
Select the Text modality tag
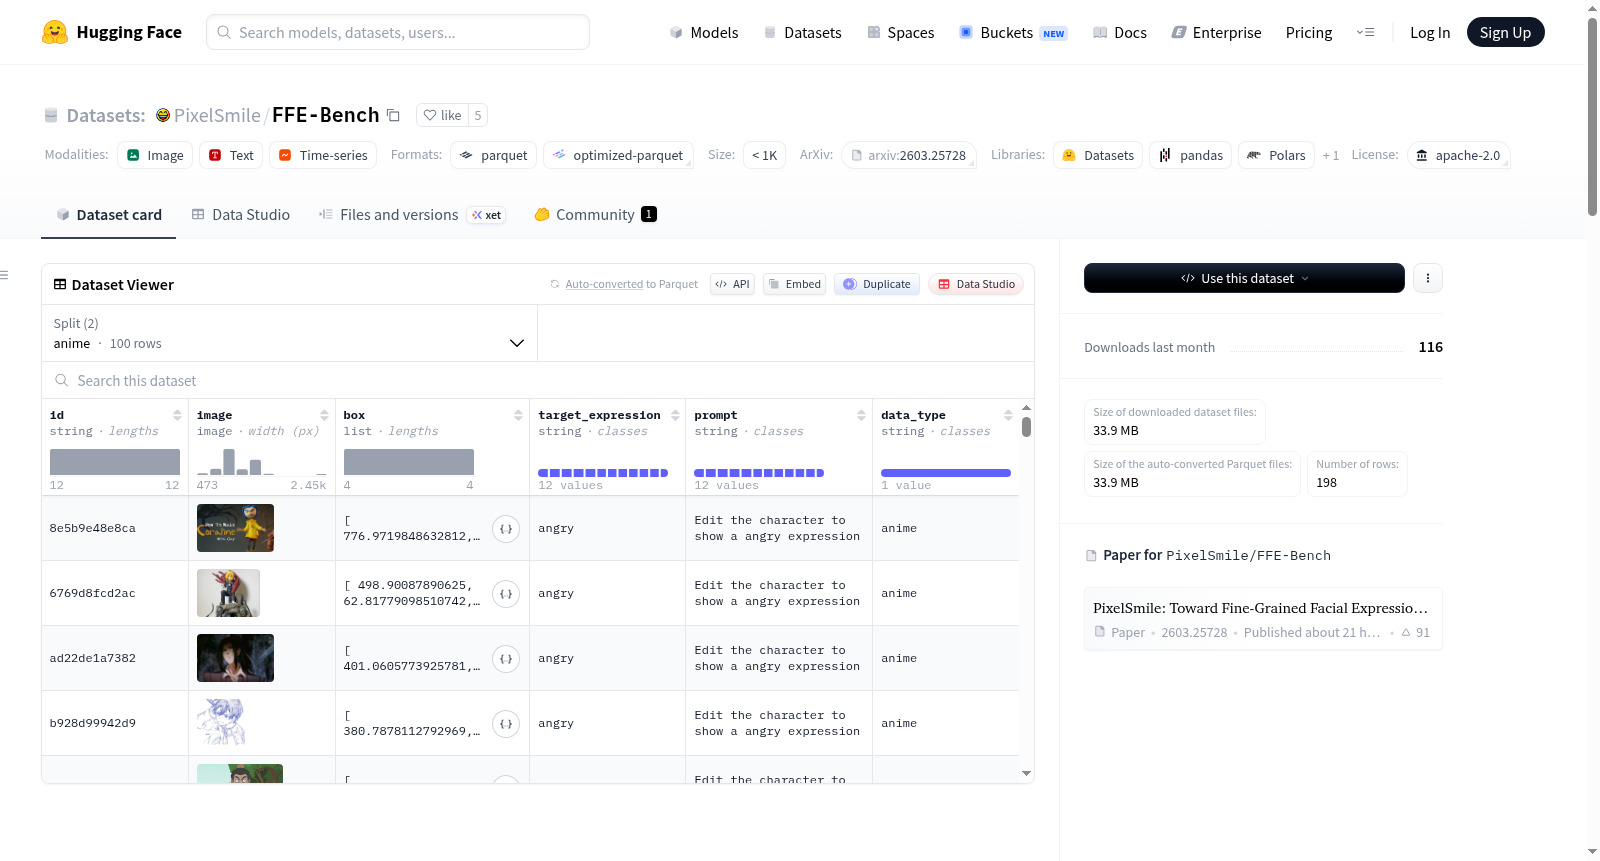pos(231,156)
